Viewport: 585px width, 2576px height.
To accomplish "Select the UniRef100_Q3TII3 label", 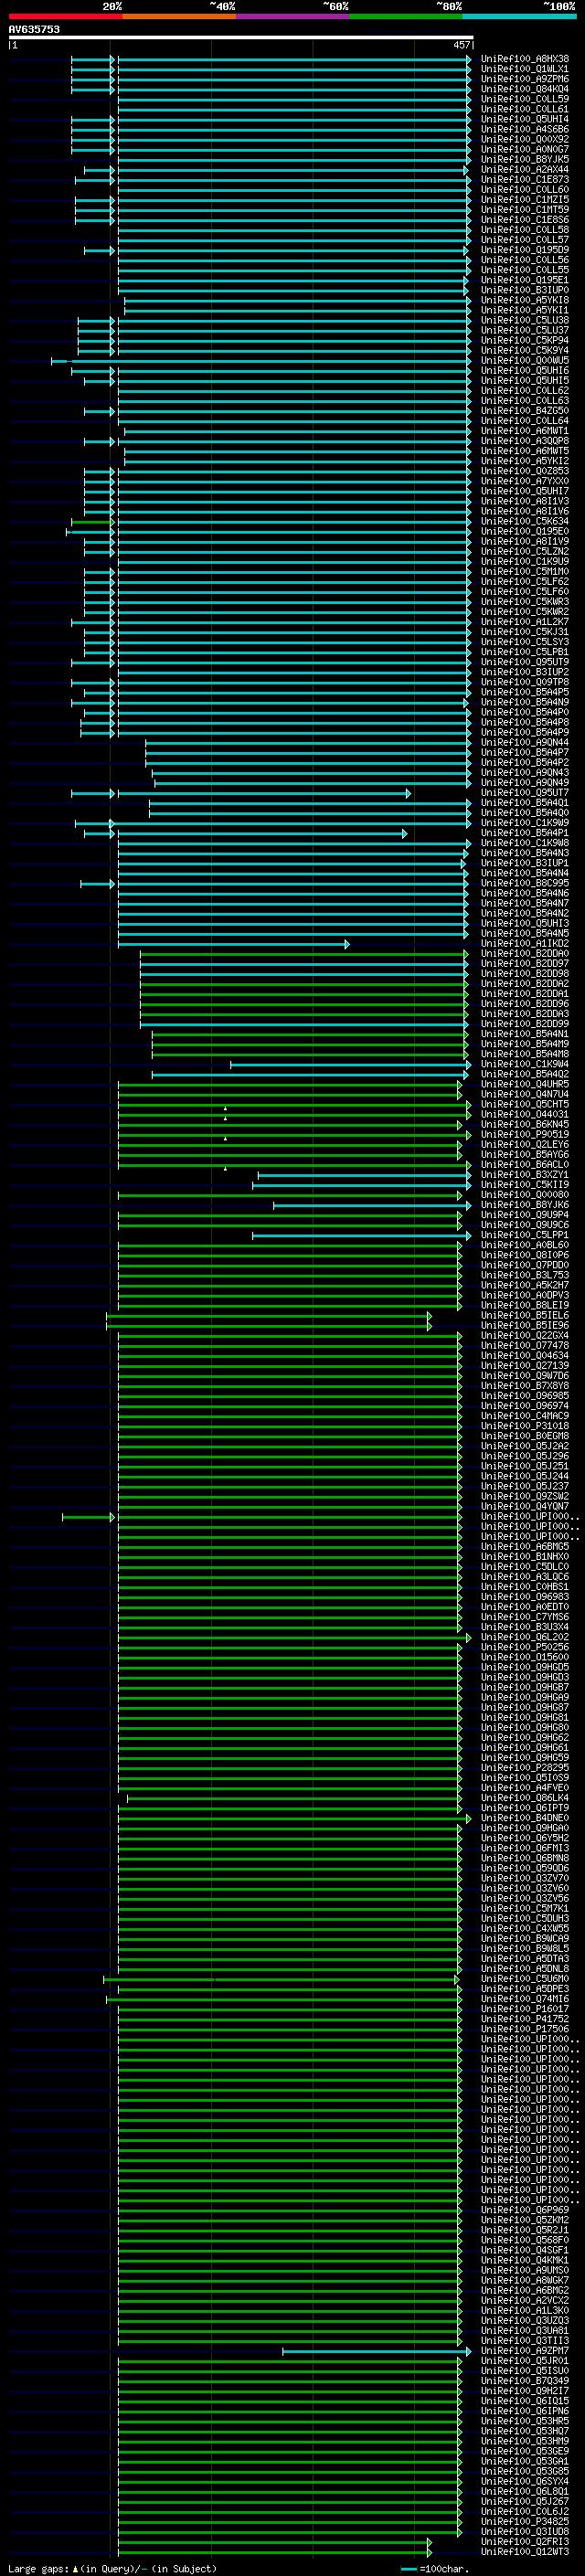I will 525,2340.
